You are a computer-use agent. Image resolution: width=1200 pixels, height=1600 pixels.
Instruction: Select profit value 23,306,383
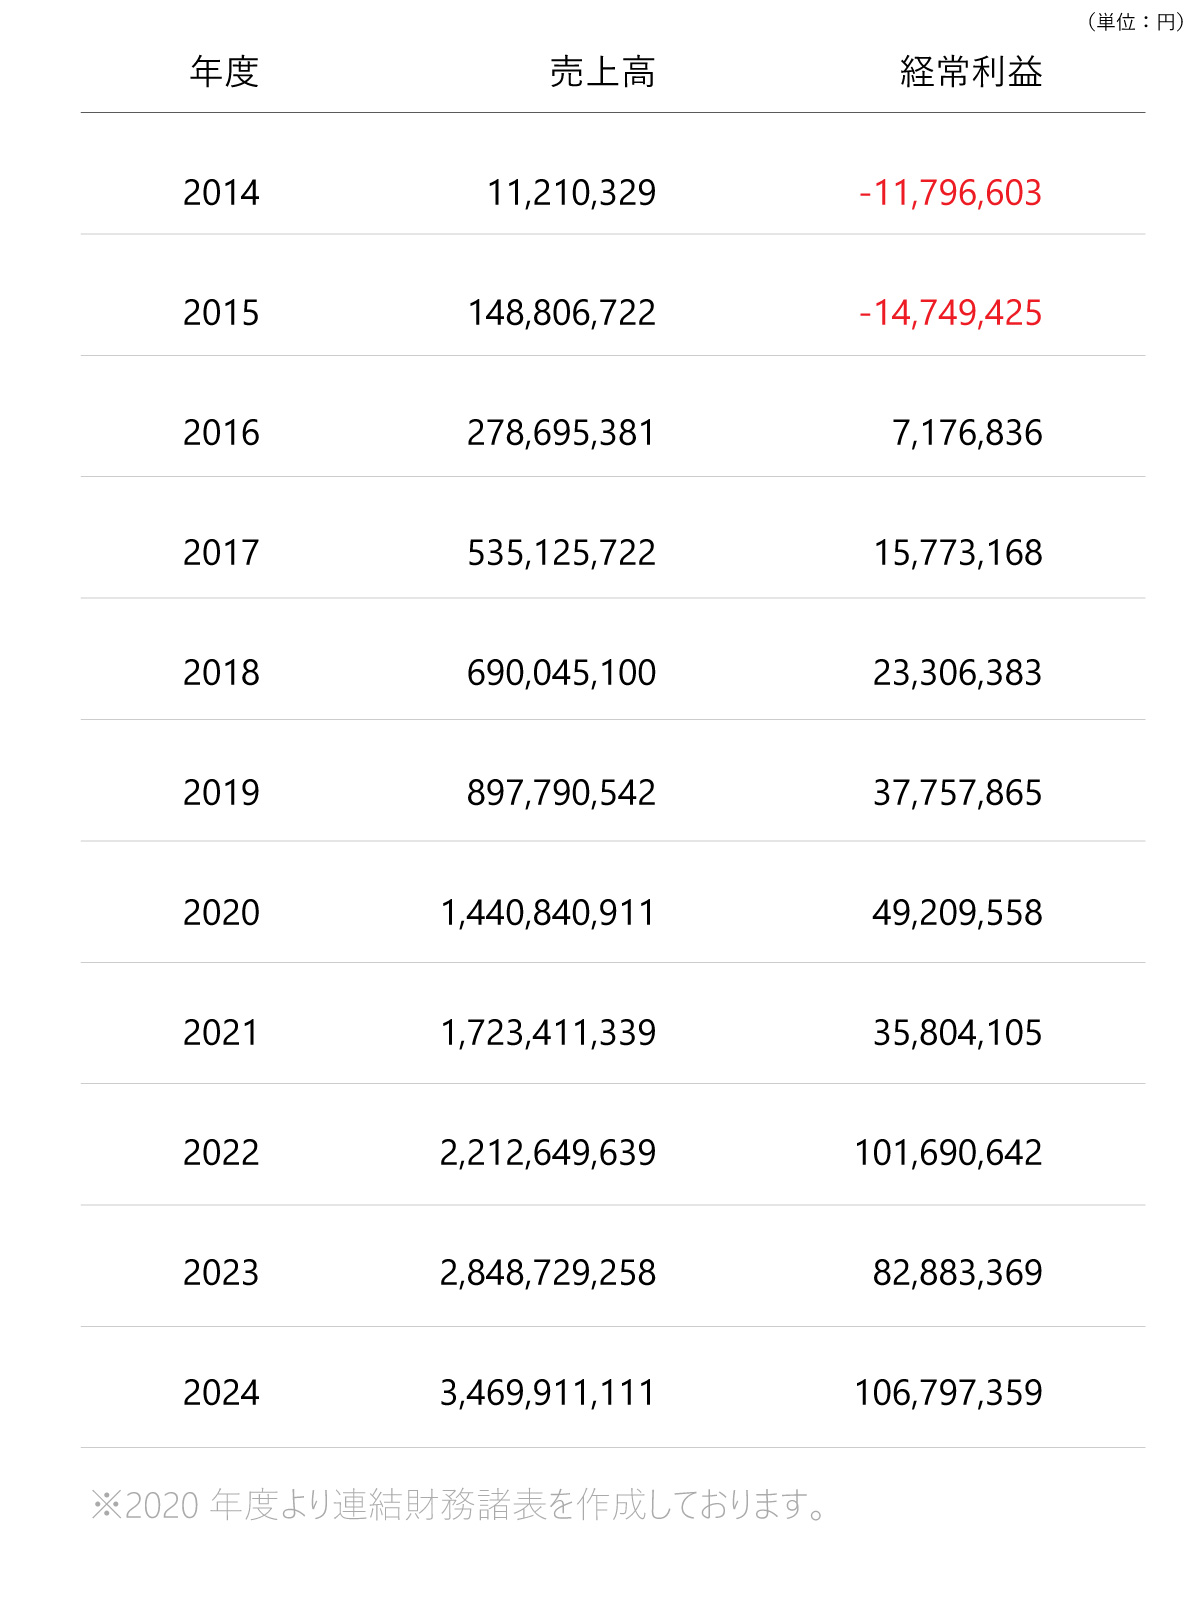[957, 673]
